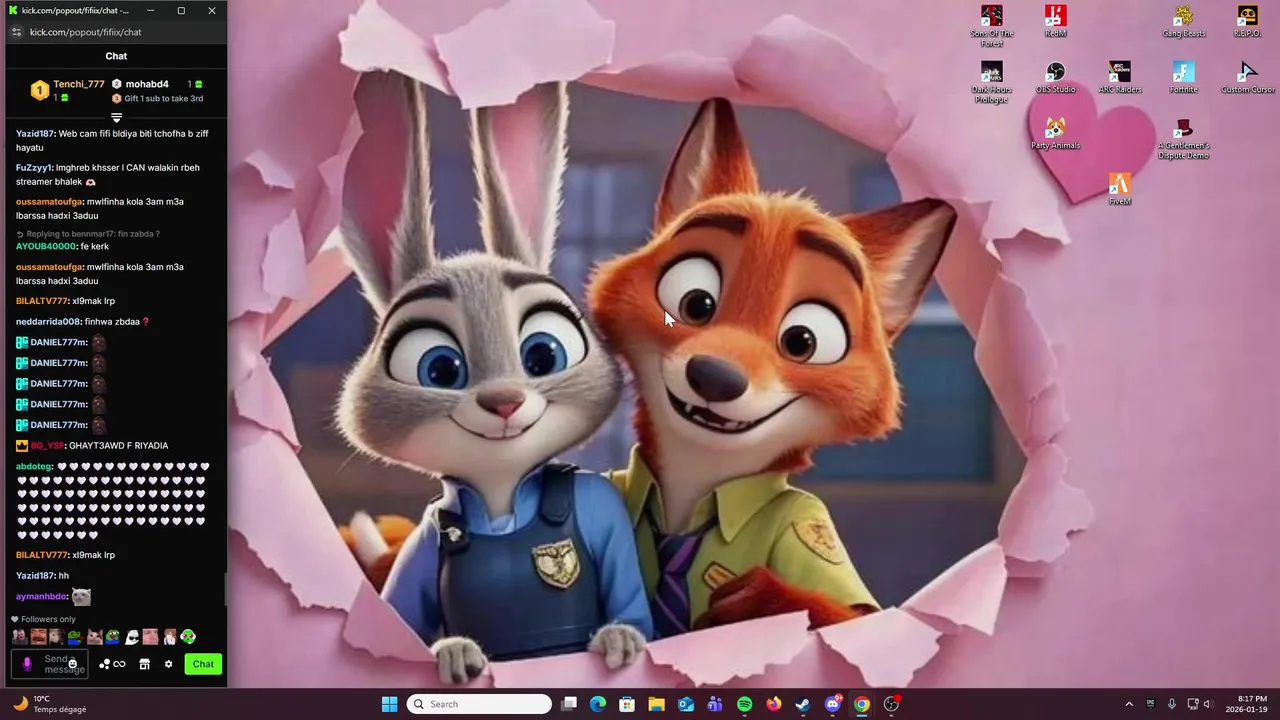The width and height of the screenshot is (1280, 720).
Task: Click username oussamatoufga in first chat message
Action: pyautogui.click(x=49, y=202)
